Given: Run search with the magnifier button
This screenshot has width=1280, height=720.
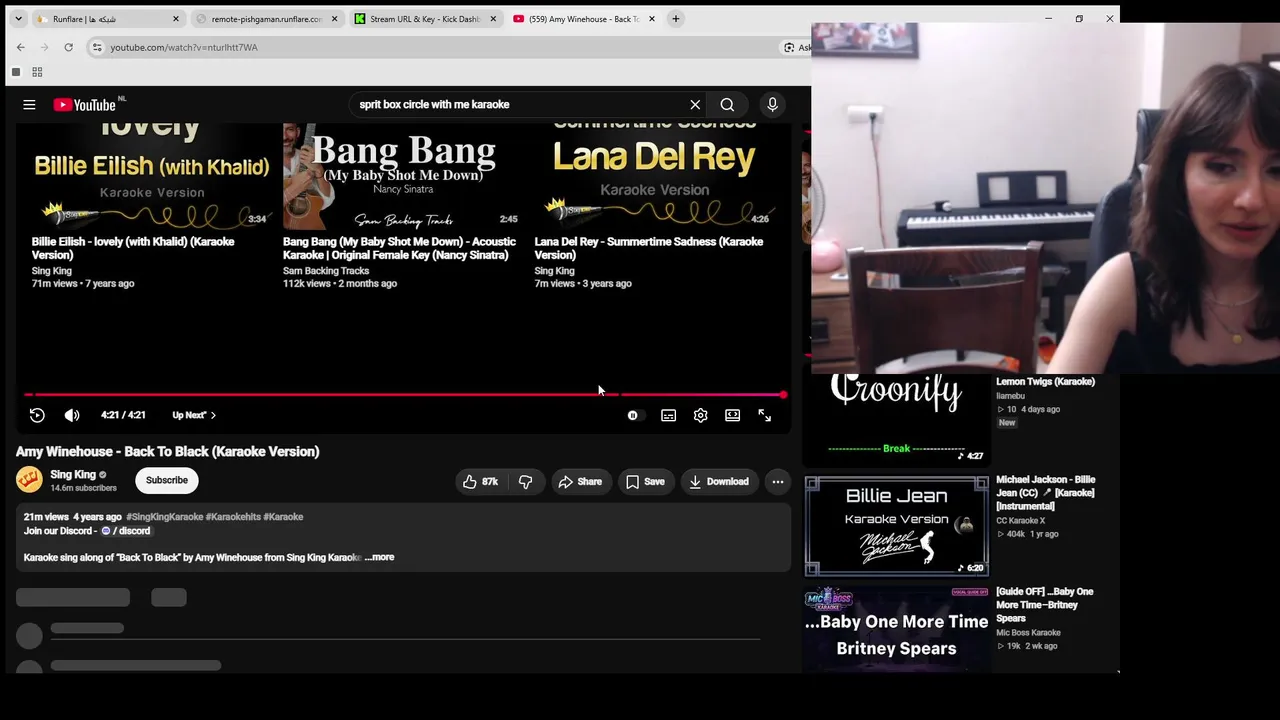Looking at the screenshot, I should pos(727,104).
